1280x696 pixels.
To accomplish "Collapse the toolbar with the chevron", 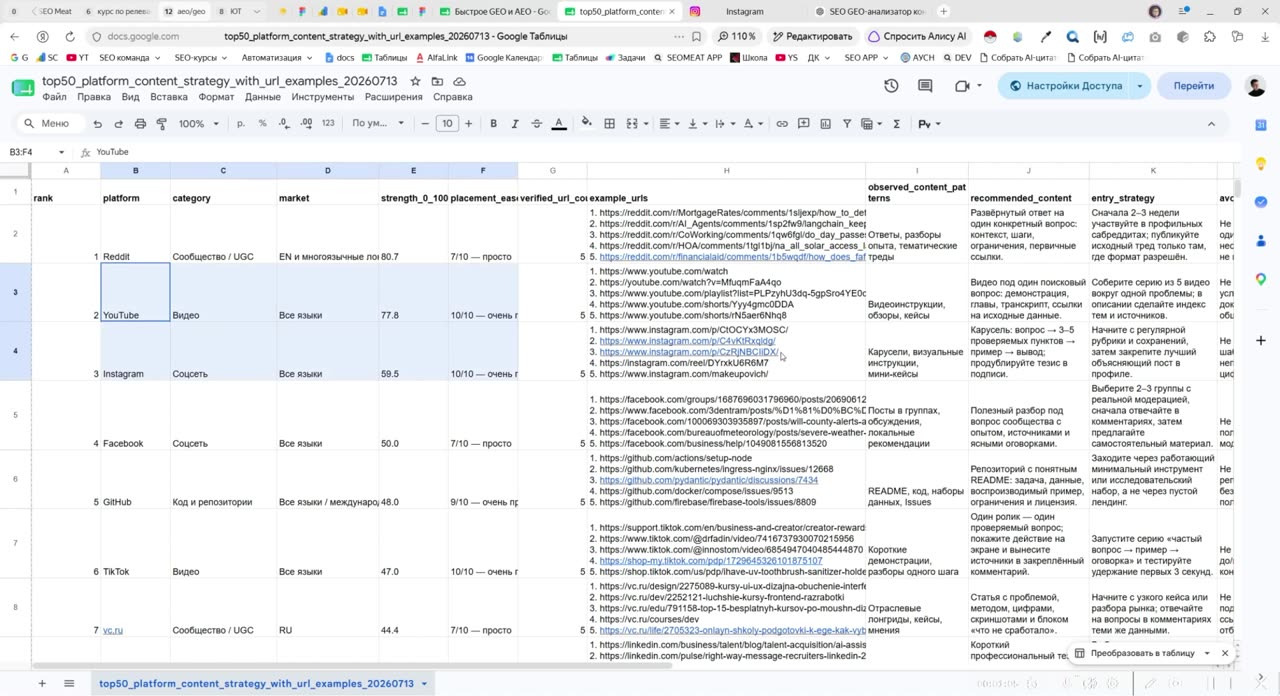I will (x=1211, y=124).
